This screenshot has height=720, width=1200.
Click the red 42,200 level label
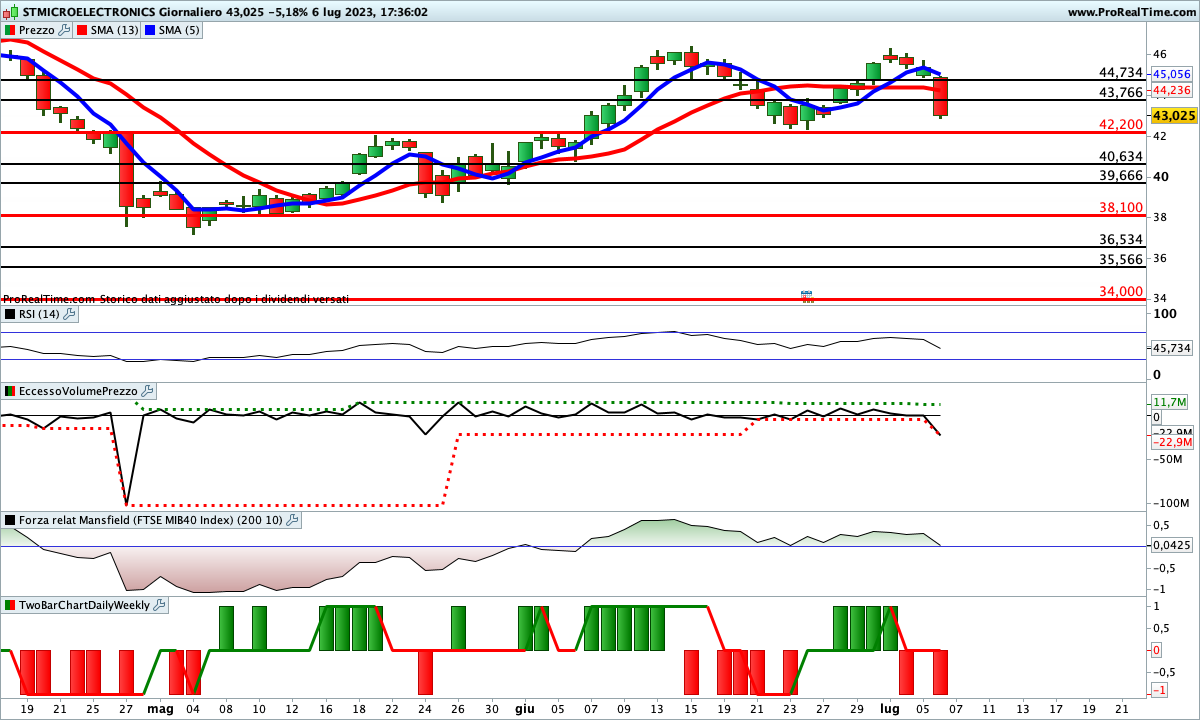[x=1120, y=124]
